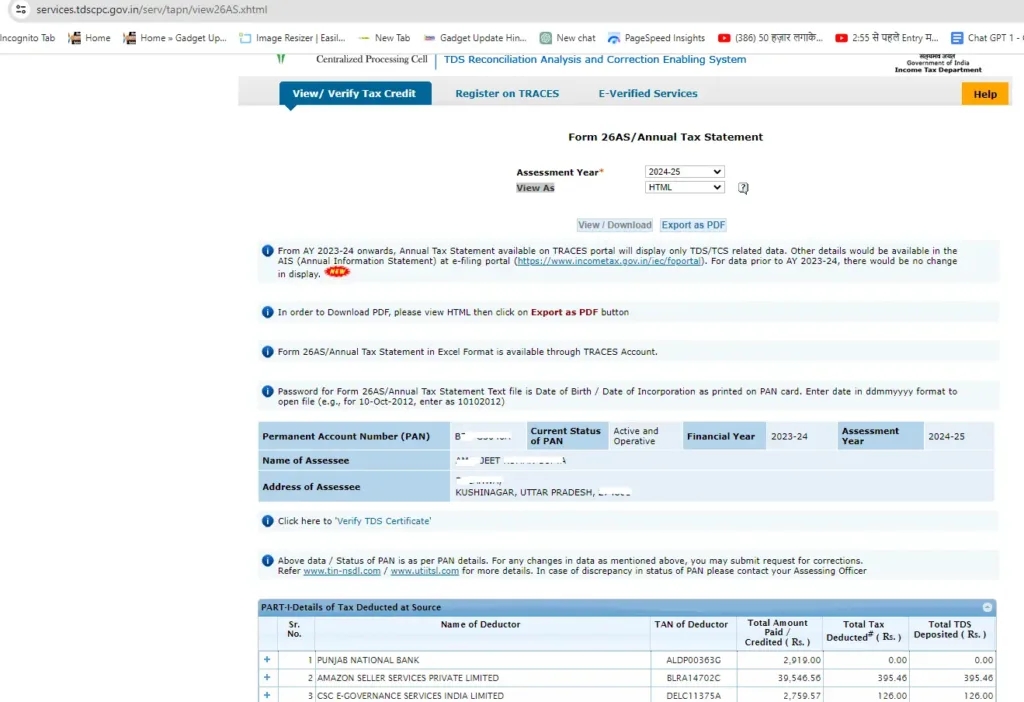1024x702 pixels.
Task: Click the info icon beside the AY 2023-24 notice
Action: [x=267, y=251]
